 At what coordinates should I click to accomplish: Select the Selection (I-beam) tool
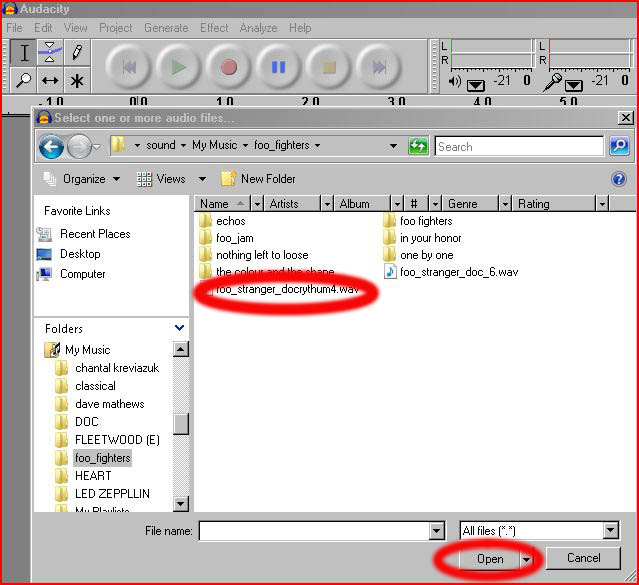[24, 53]
